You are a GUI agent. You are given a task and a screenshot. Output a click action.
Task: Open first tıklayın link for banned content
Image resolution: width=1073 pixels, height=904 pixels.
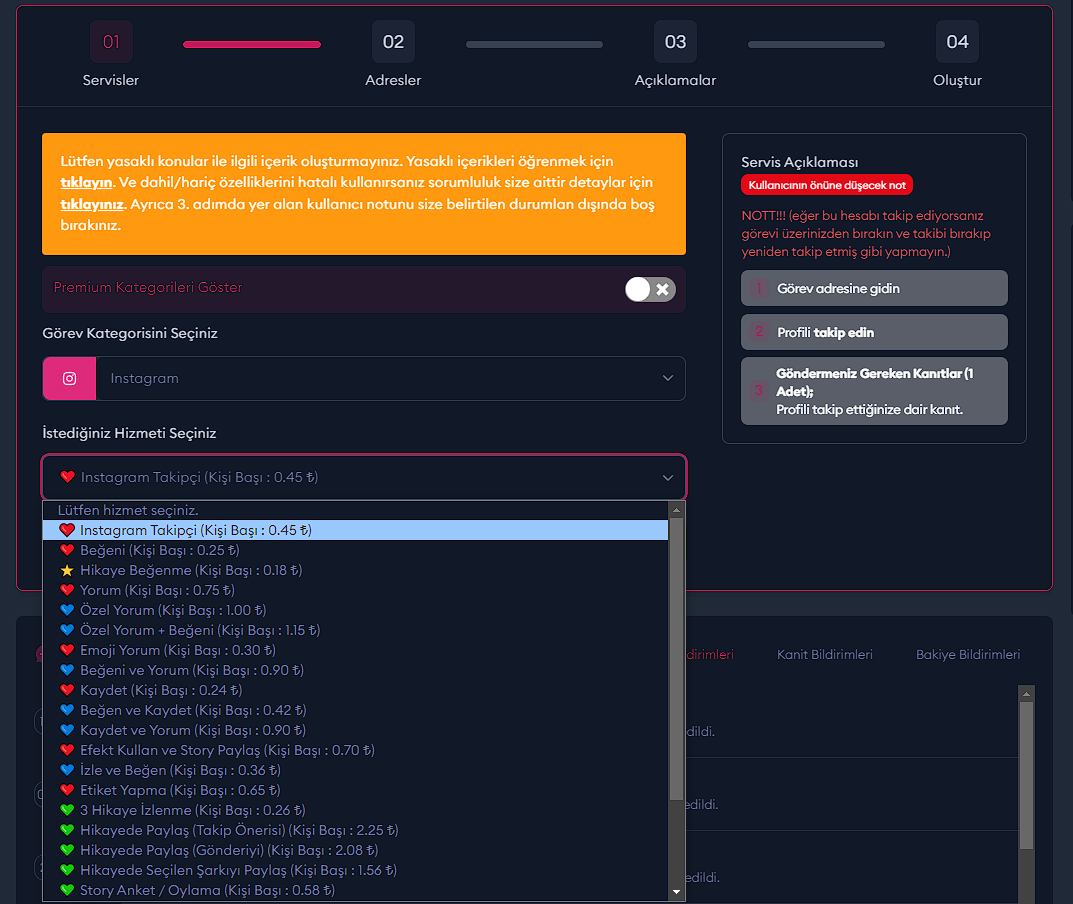[86, 183]
